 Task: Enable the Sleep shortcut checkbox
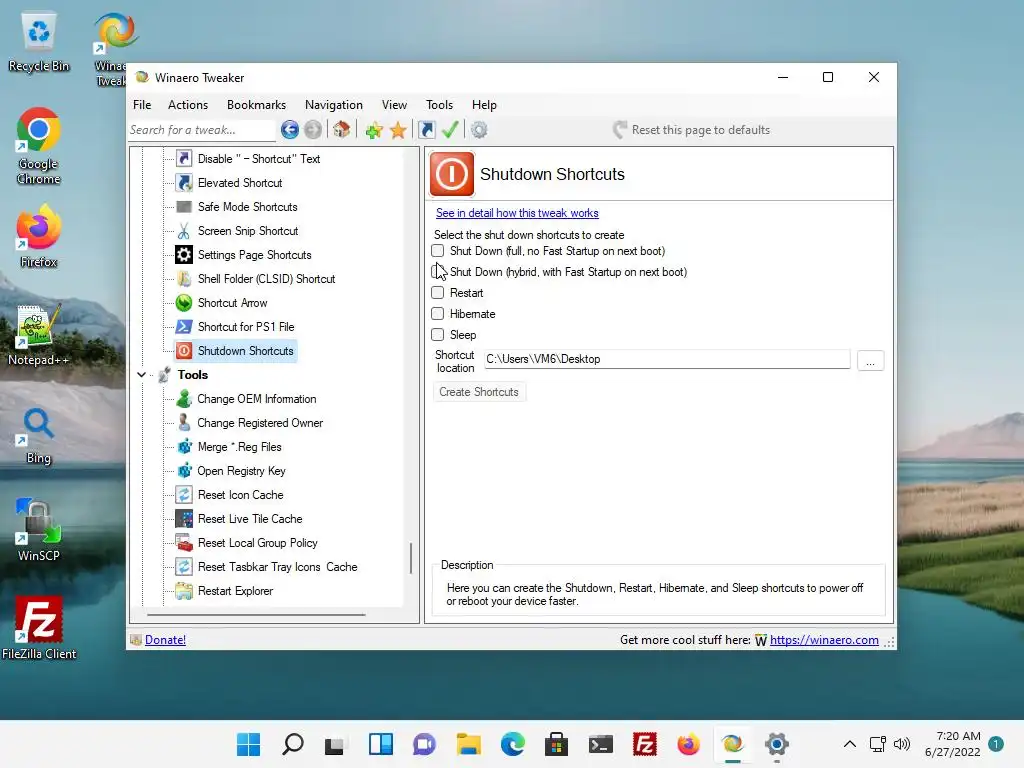point(438,334)
